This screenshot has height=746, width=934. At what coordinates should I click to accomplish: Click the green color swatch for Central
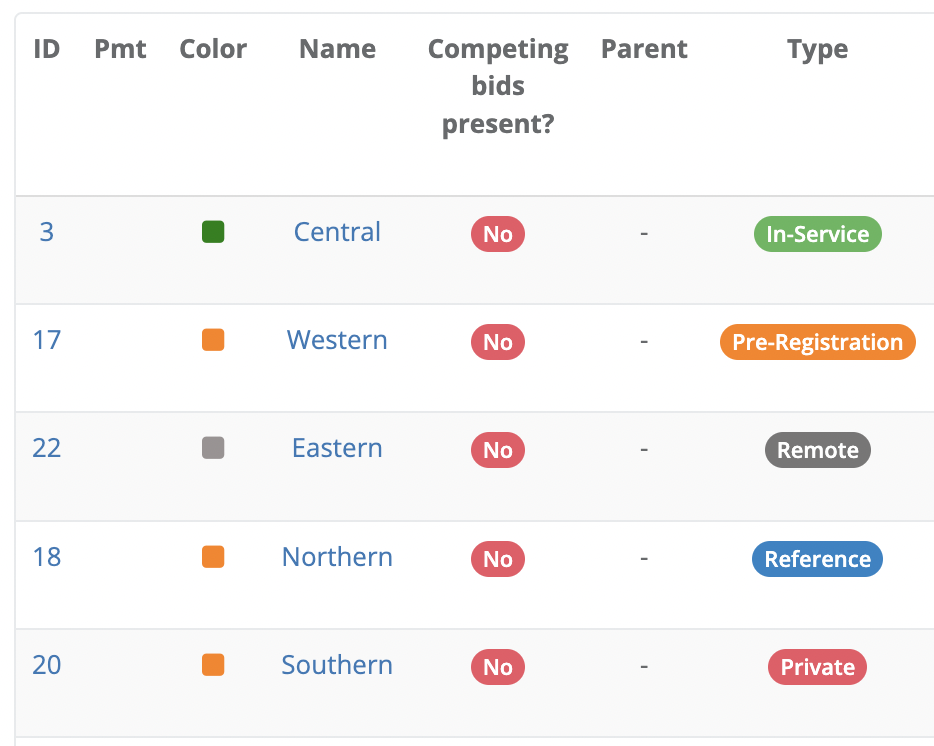tap(213, 233)
